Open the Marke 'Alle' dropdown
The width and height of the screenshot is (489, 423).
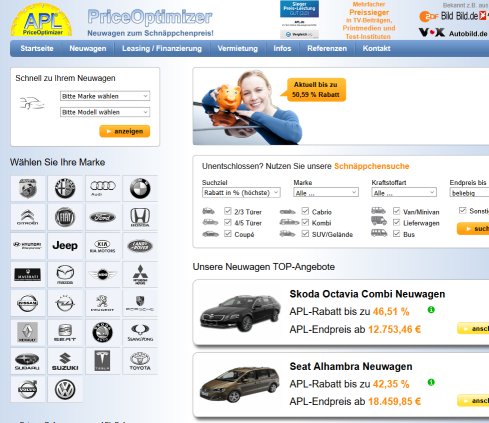point(326,193)
